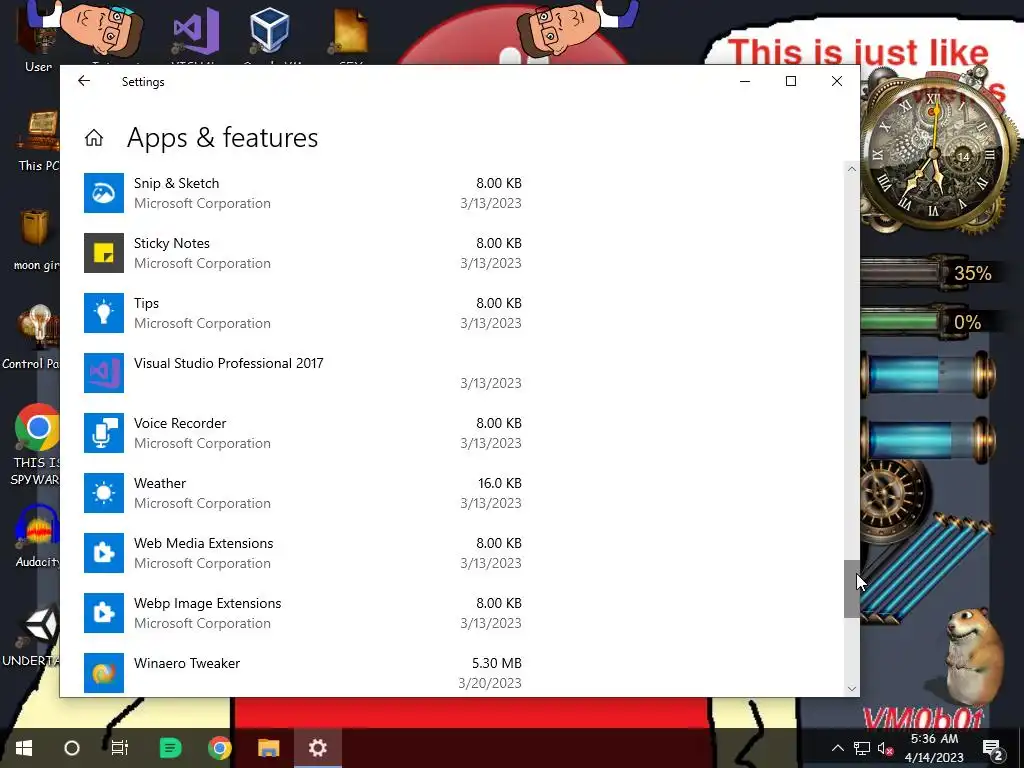Image resolution: width=1024 pixels, height=768 pixels.
Task: Click the Weather size 16.0 KB
Action: (500, 483)
